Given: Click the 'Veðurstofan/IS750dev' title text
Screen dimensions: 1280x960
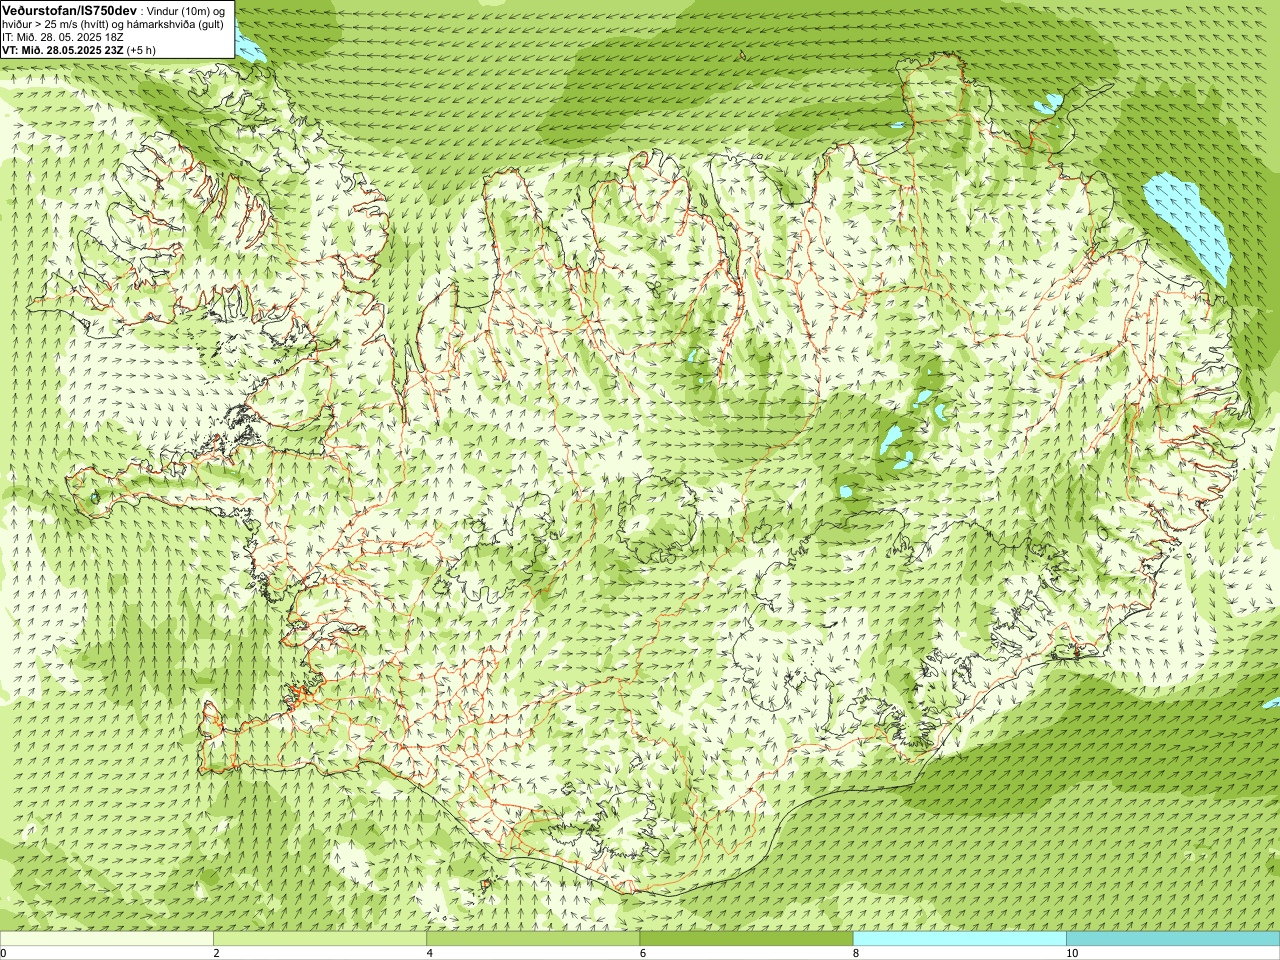Looking at the screenshot, I should pos(69,9).
